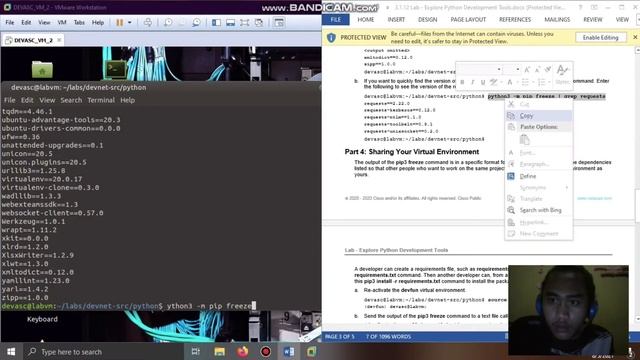Viewport: 640px width, 360px height.
Task: Click the take snapshot icon in VMware toolbar
Action: (x=168, y=23)
